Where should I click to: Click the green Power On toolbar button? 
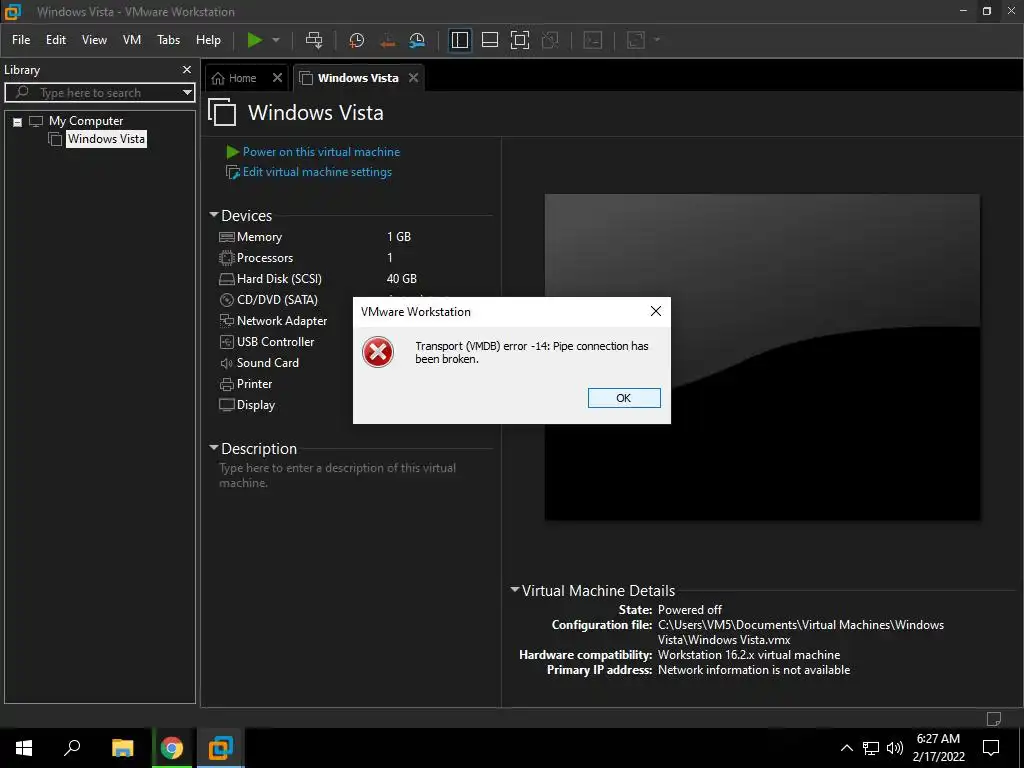[x=255, y=40]
